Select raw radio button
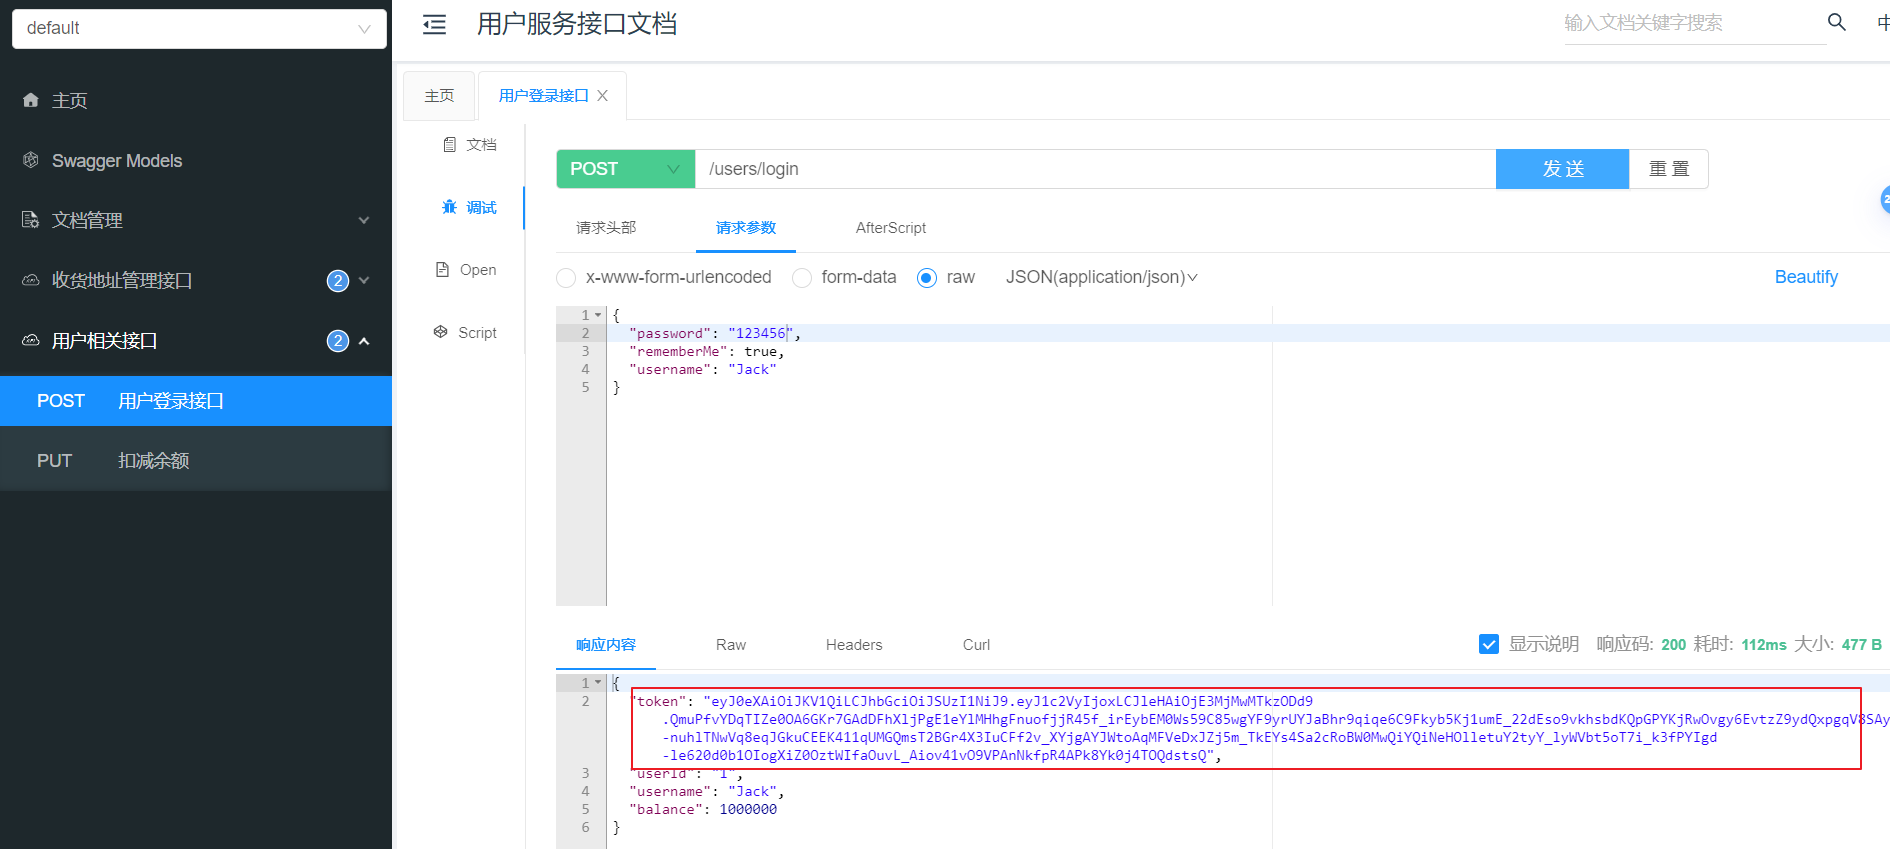 (x=927, y=278)
